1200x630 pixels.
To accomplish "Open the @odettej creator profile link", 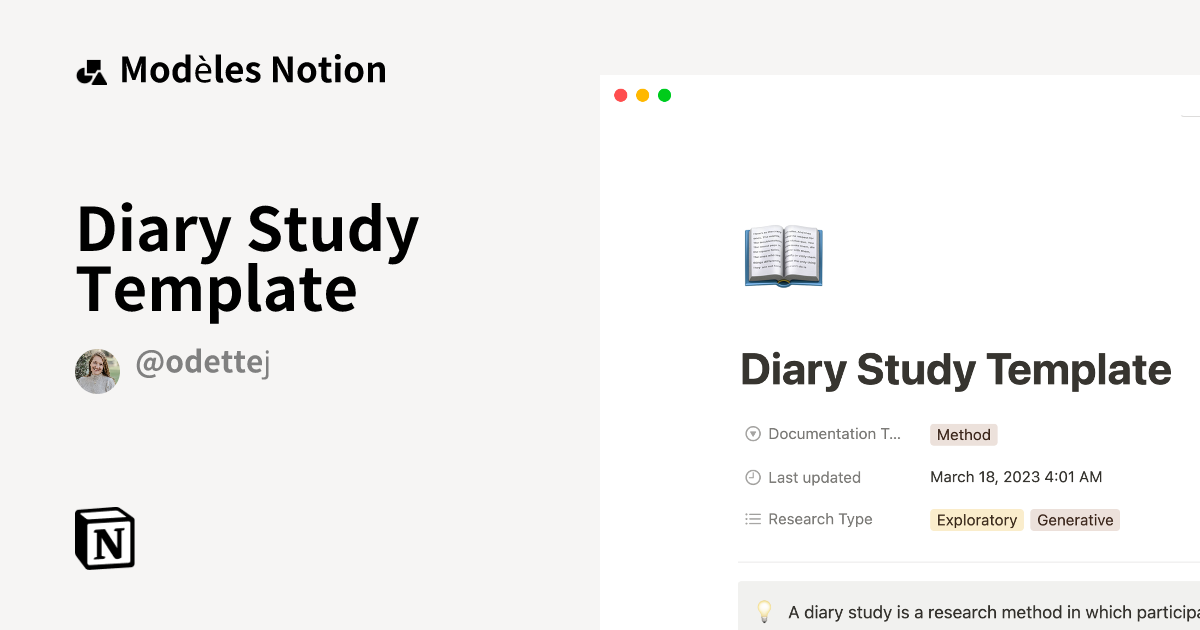I will [x=203, y=364].
